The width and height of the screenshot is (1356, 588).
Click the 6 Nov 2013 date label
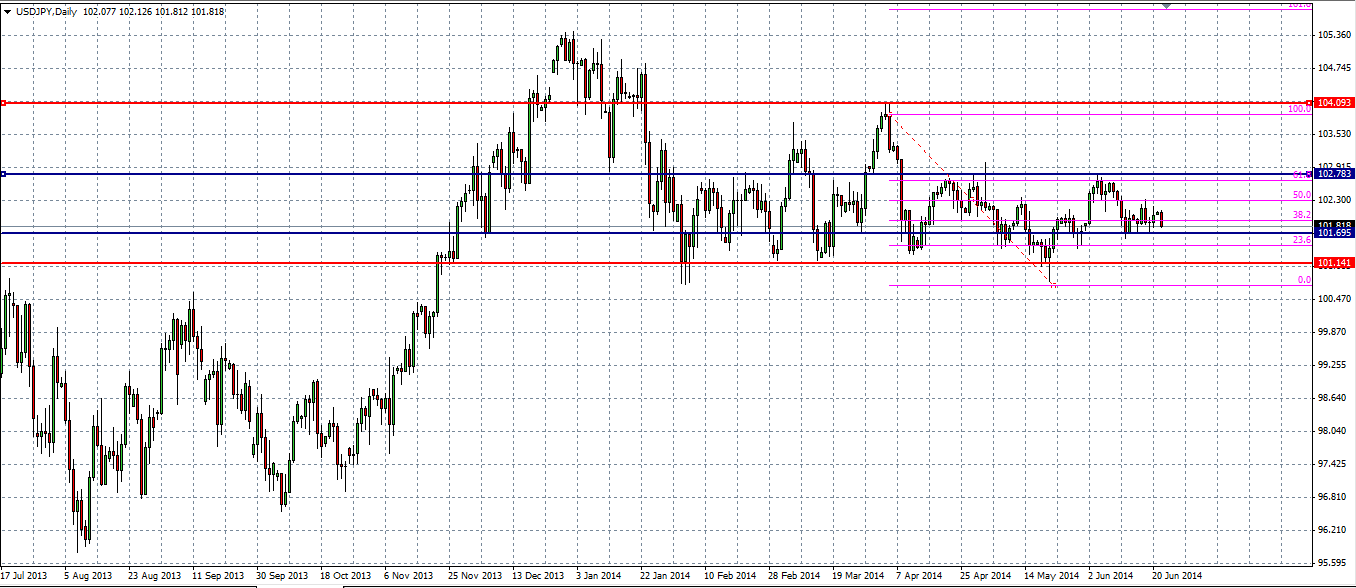point(409,577)
